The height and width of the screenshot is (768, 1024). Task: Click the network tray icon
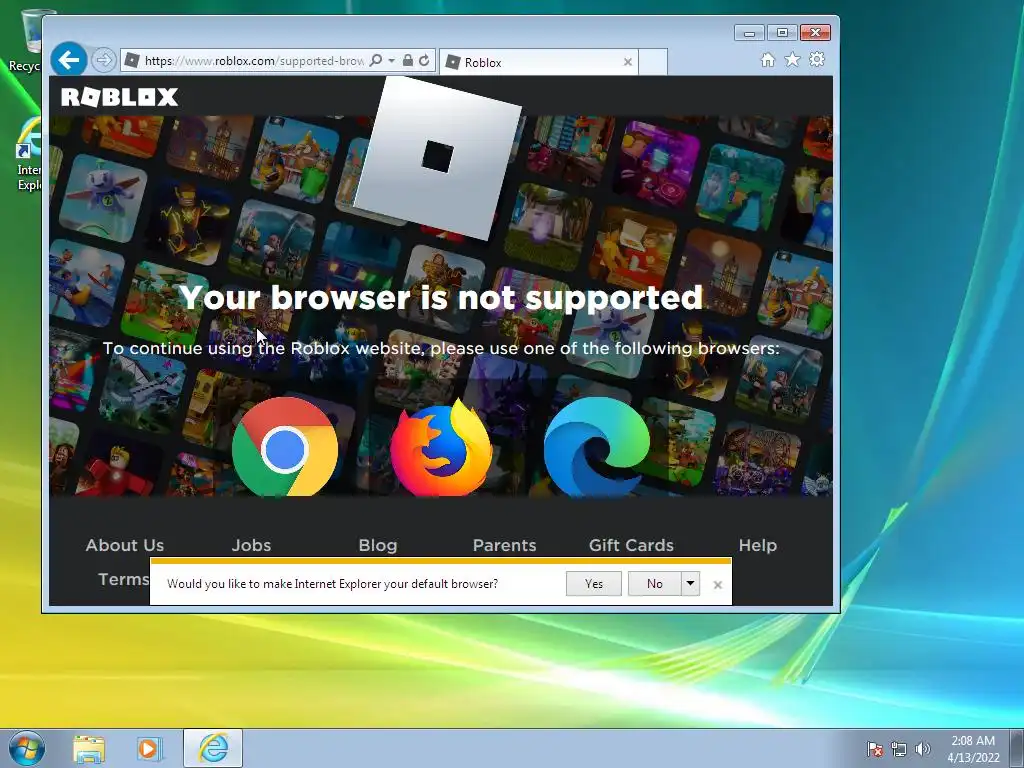click(x=899, y=749)
